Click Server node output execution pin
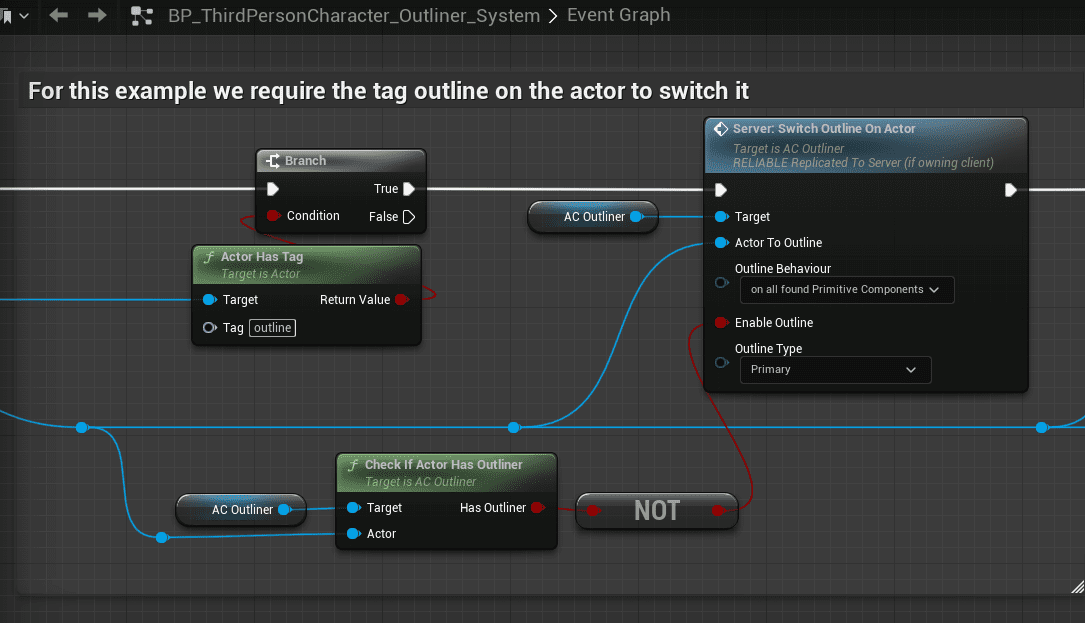This screenshot has width=1085, height=623. [1010, 190]
